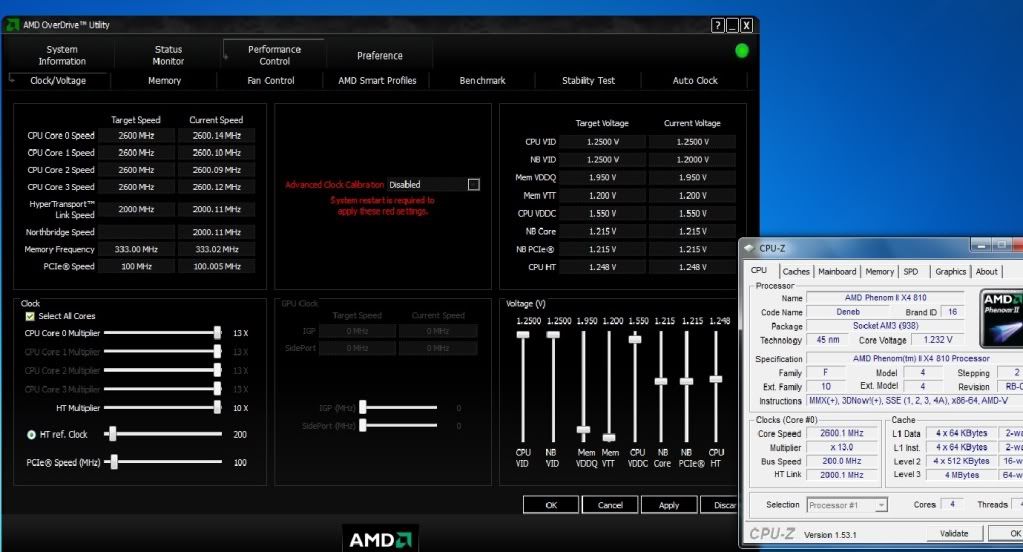Click the AMD logo at bottom
This screenshot has width=1023, height=552.
coord(380,539)
